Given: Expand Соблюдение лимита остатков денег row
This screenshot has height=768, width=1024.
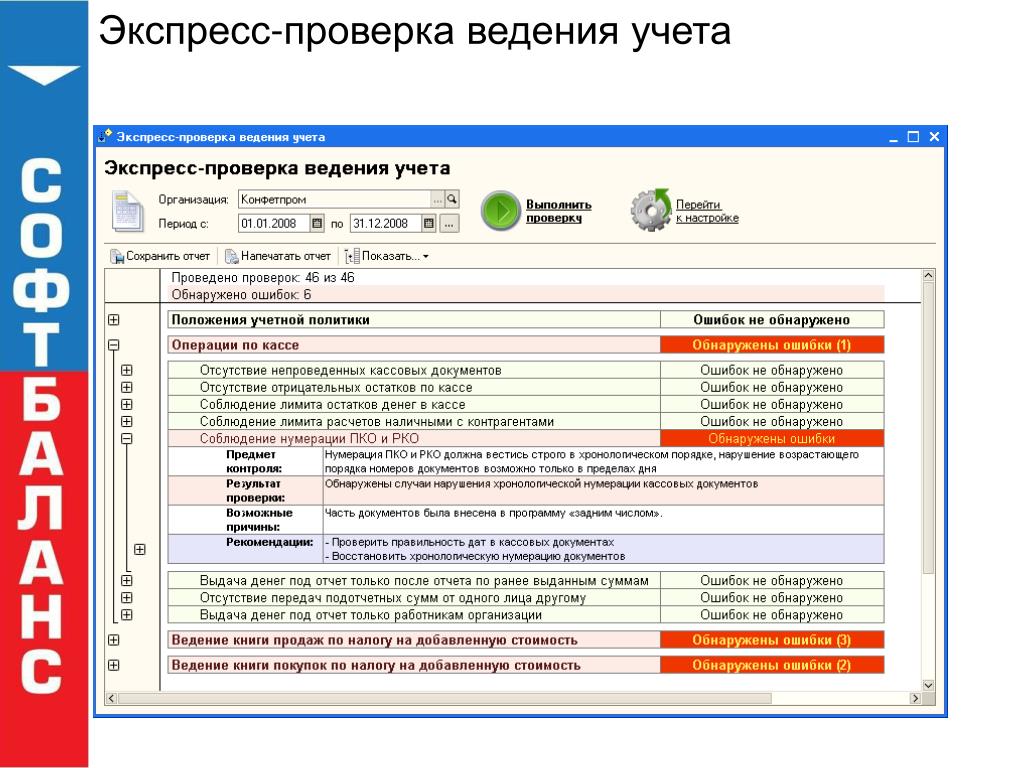Looking at the screenshot, I should click(127, 404).
